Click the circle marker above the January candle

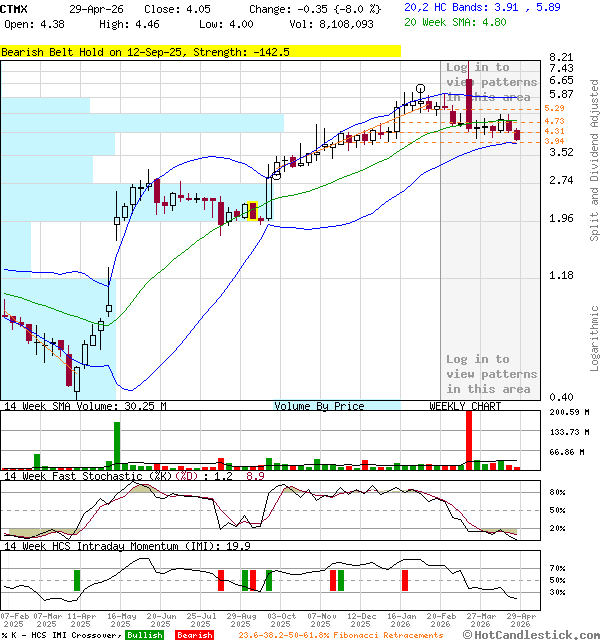(421, 89)
